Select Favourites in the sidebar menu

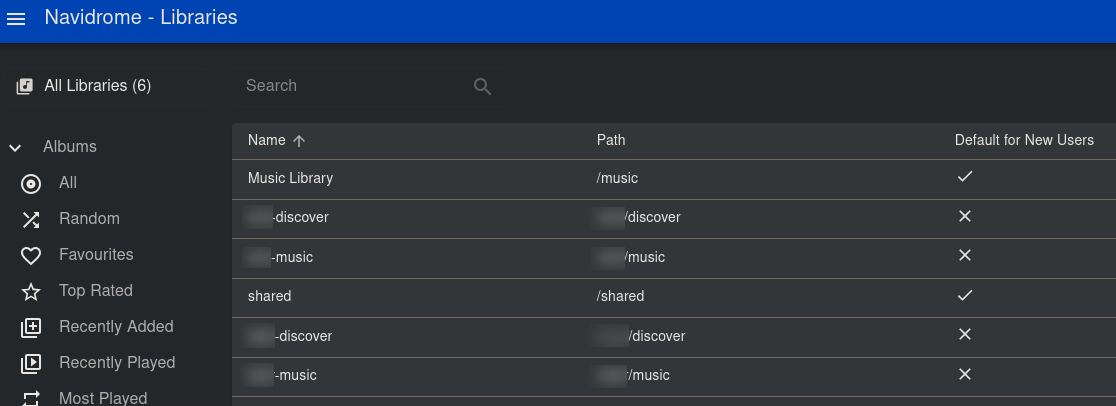click(x=96, y=255)
